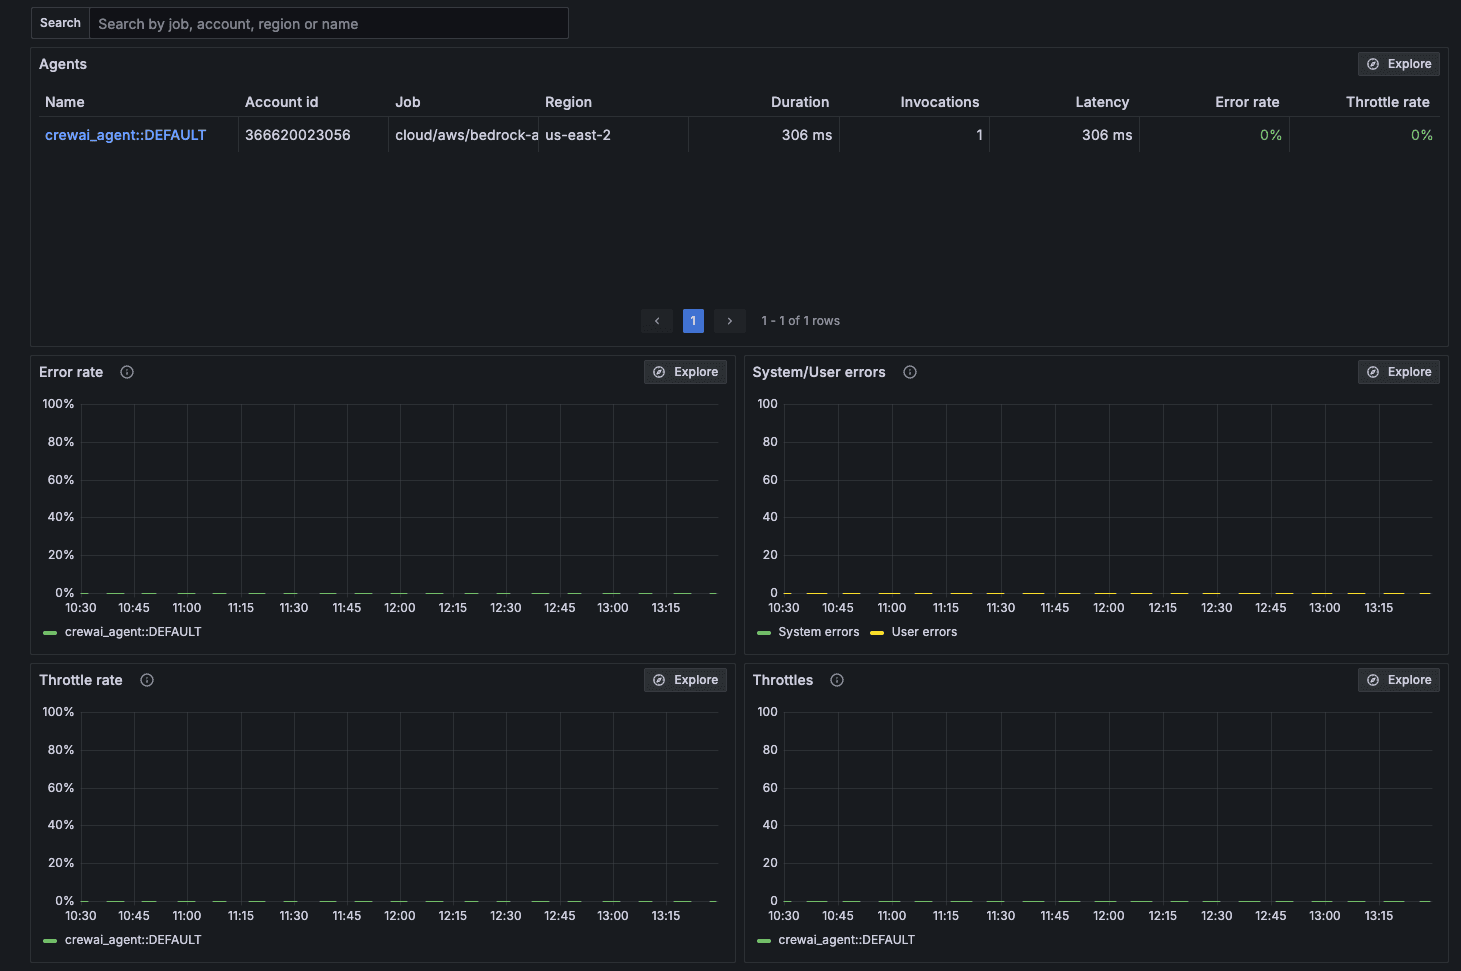The width and height of the screenshot is (1461, 971).
Task: Toggle the System errors series in the legend
Action: point(818,631)
